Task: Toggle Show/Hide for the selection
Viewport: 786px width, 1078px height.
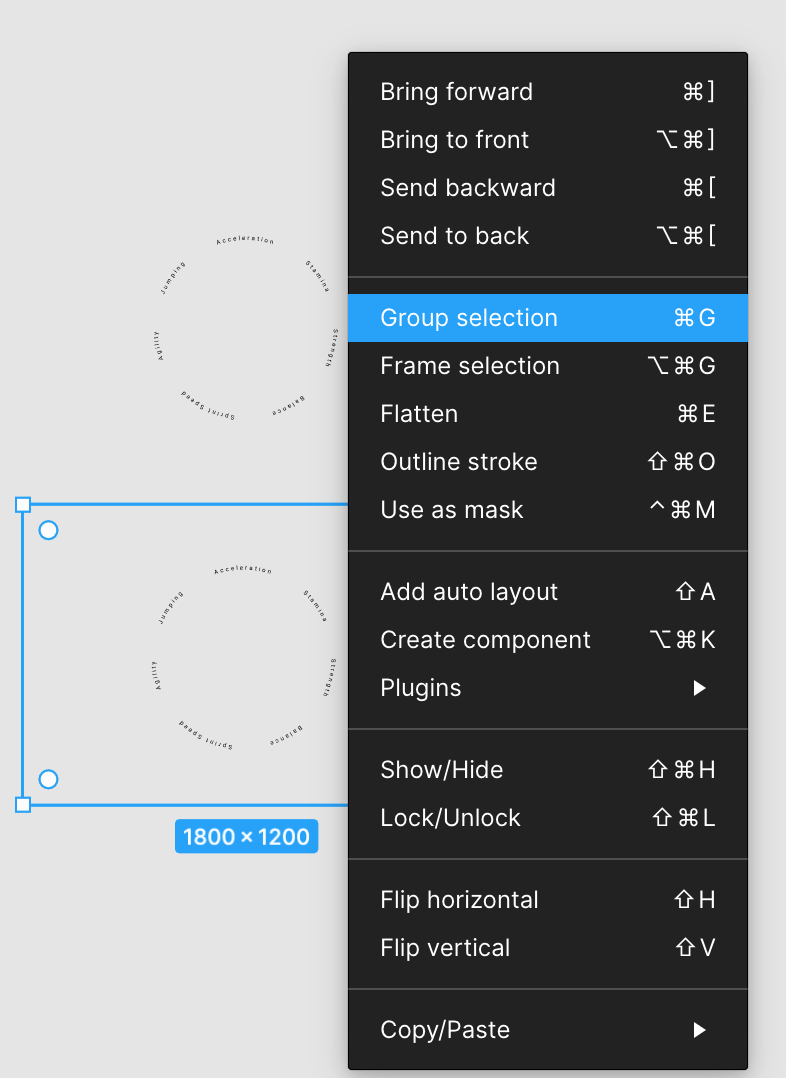Action: coord(441,770)
